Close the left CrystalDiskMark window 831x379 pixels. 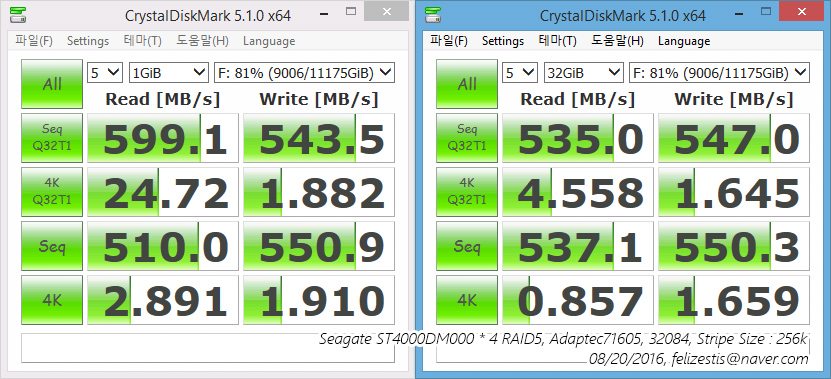click(x=386, y=11)
